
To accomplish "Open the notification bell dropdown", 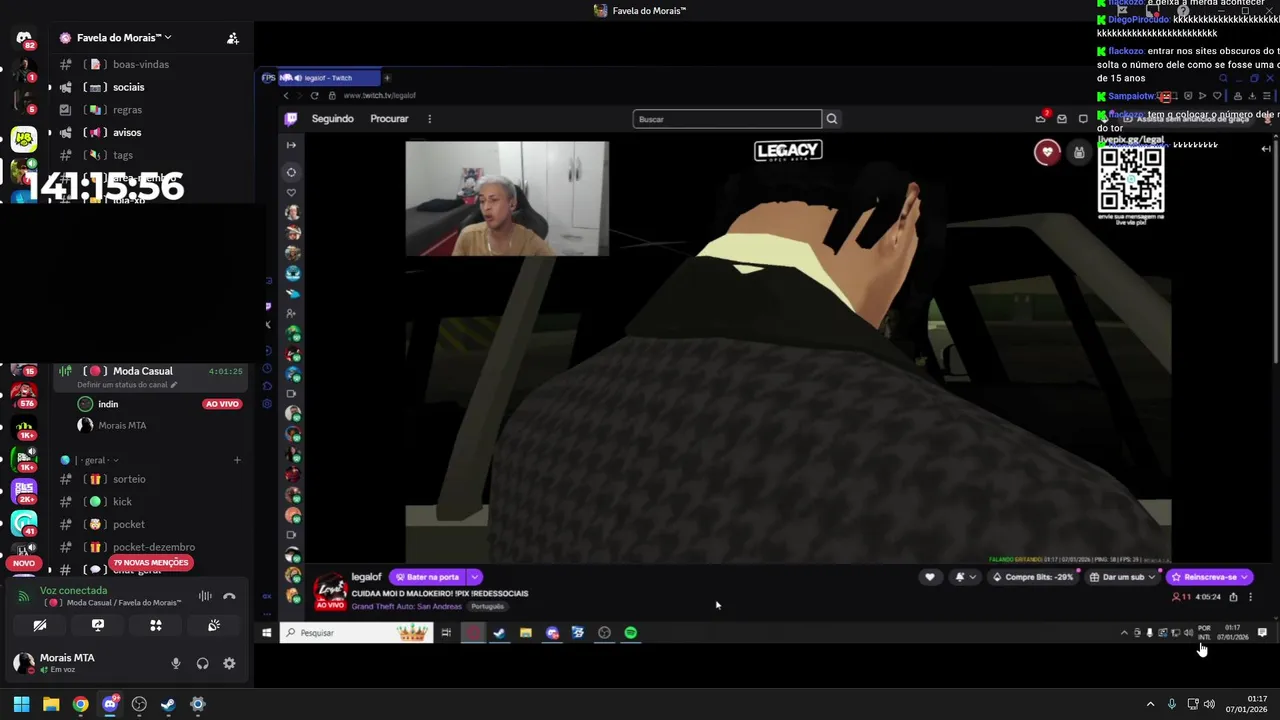I will point(965,577).
